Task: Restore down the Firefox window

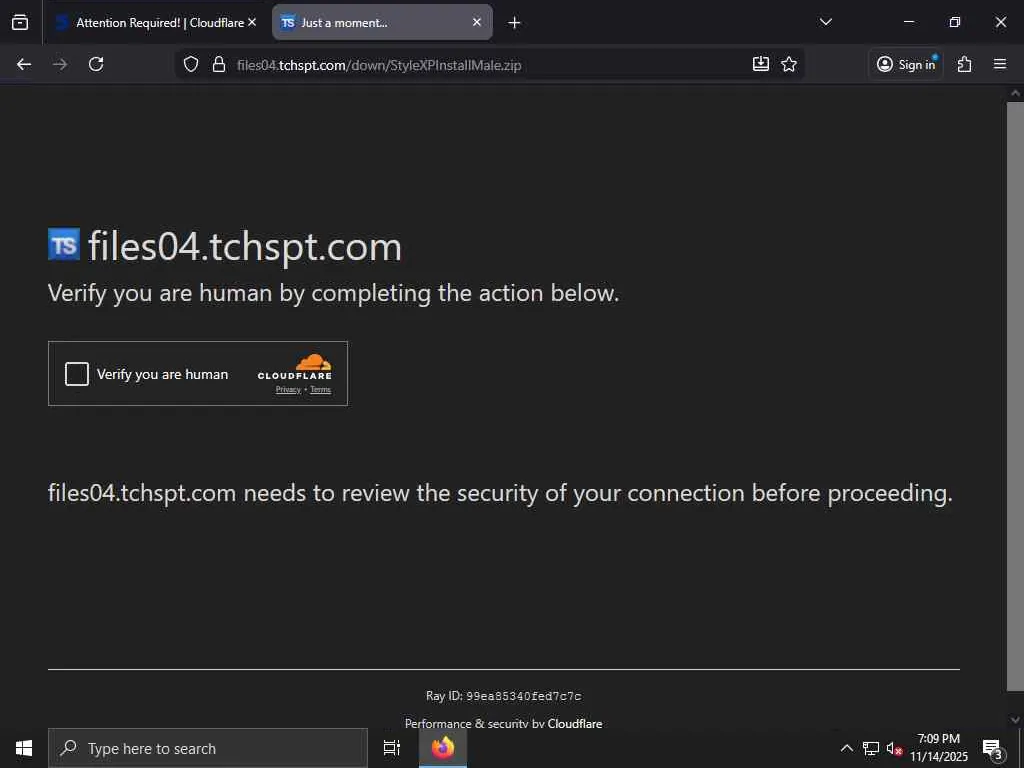Action: click(955, 22)
